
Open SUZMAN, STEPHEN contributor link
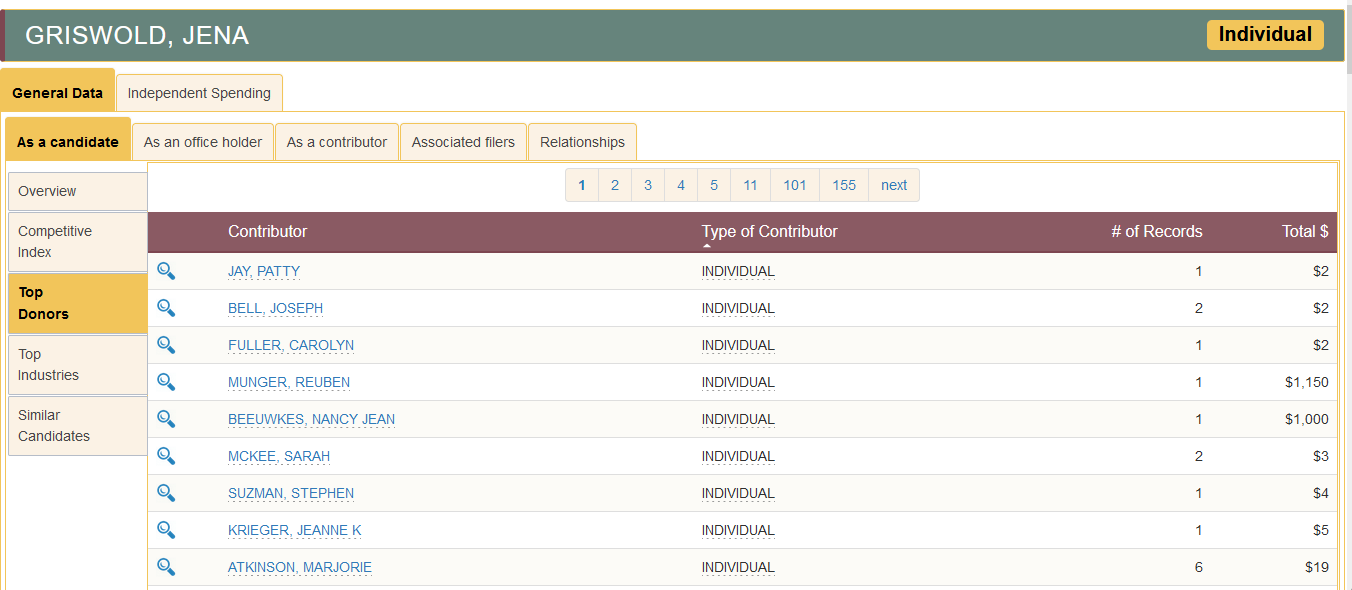point(291,493)
